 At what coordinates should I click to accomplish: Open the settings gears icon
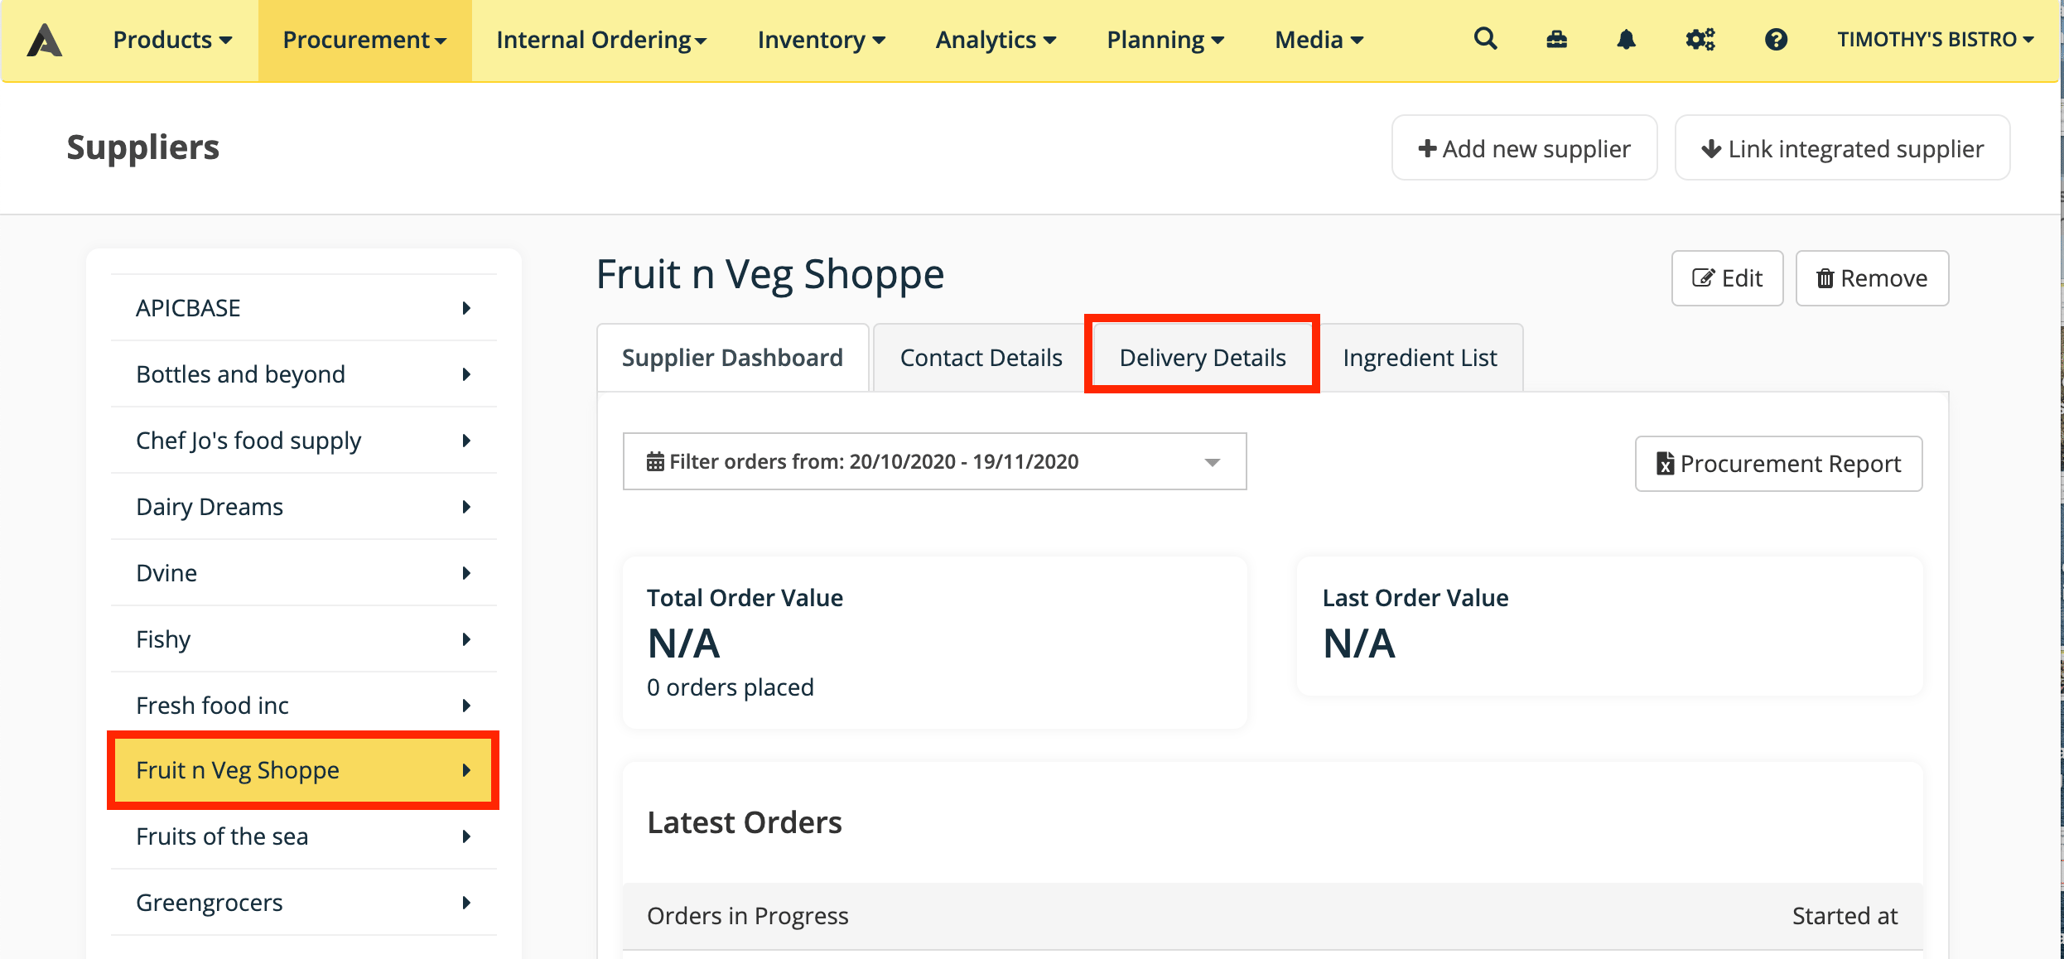(1700, 39)
